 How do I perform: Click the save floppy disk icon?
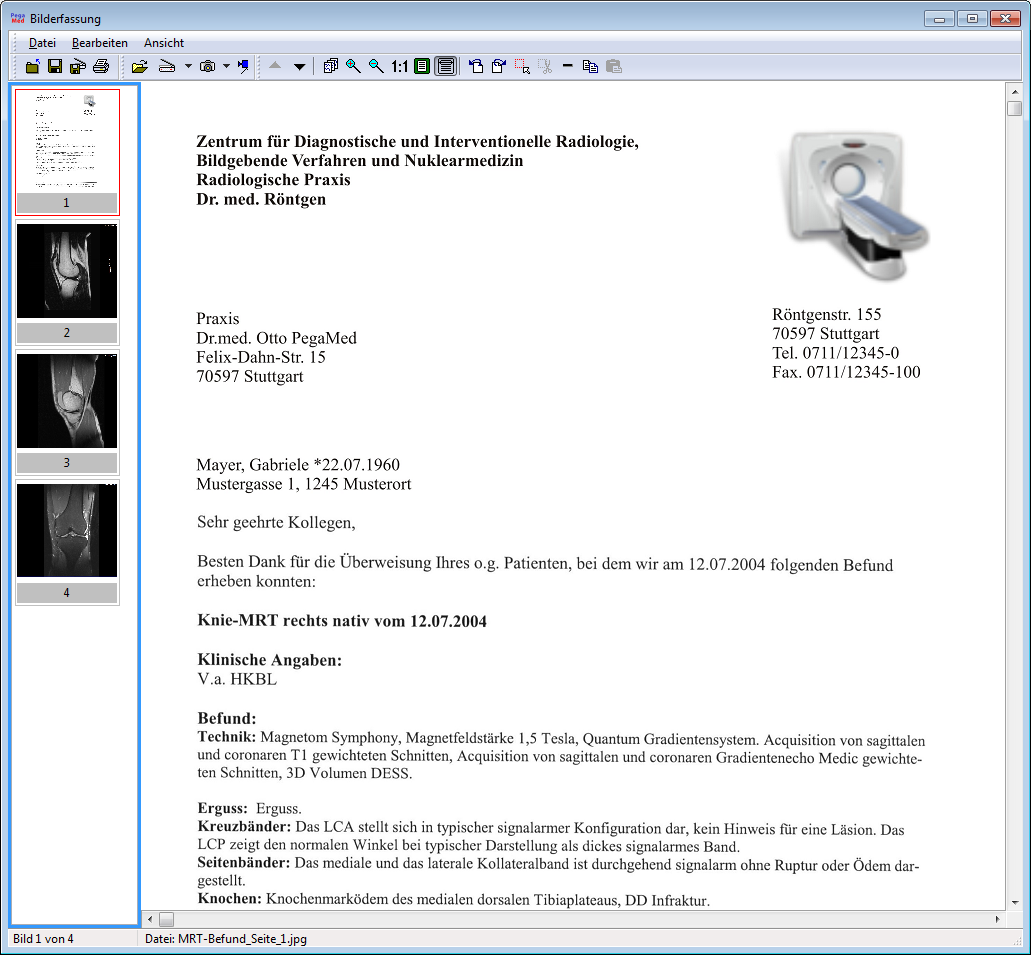coord(55,67)
